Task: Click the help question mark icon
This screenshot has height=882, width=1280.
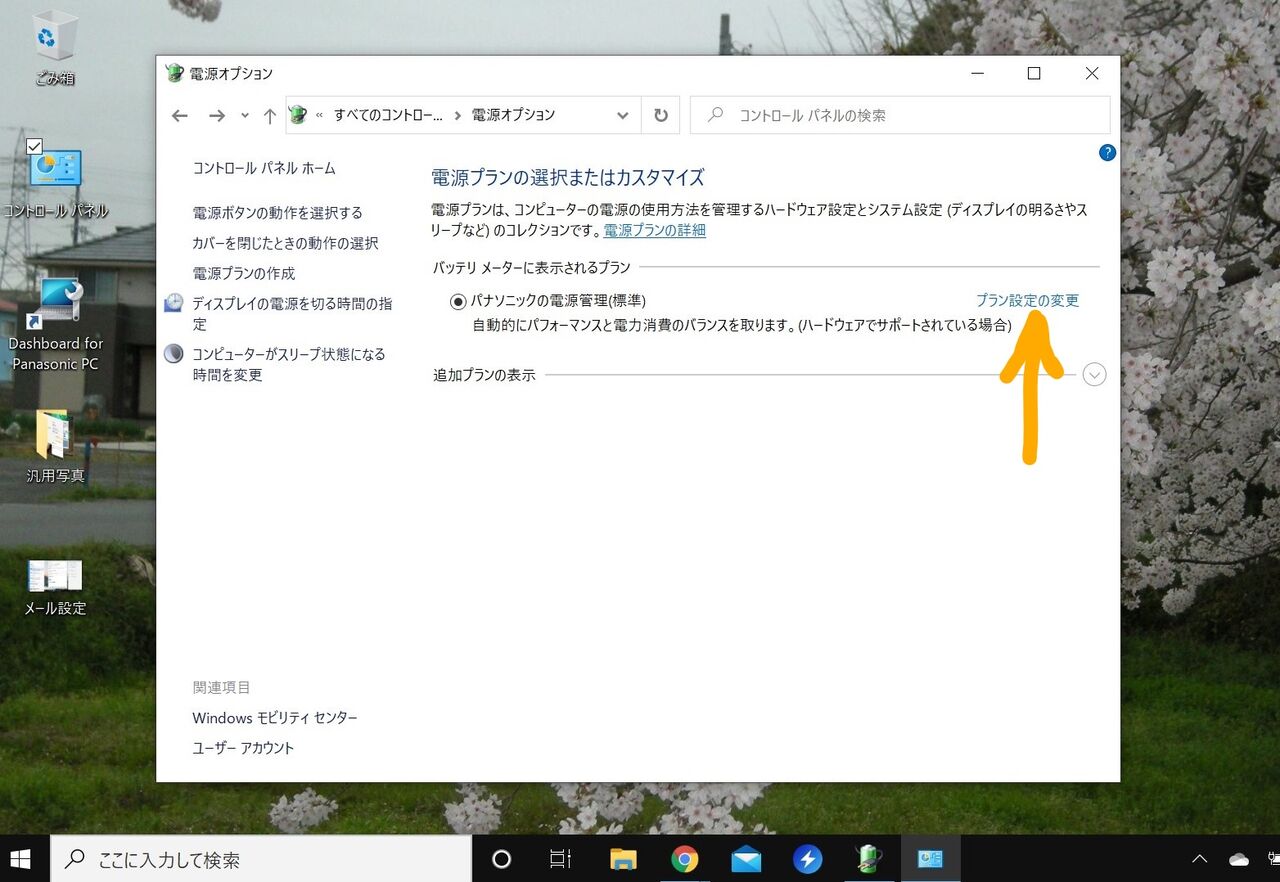Action: tap(1107, 153)
